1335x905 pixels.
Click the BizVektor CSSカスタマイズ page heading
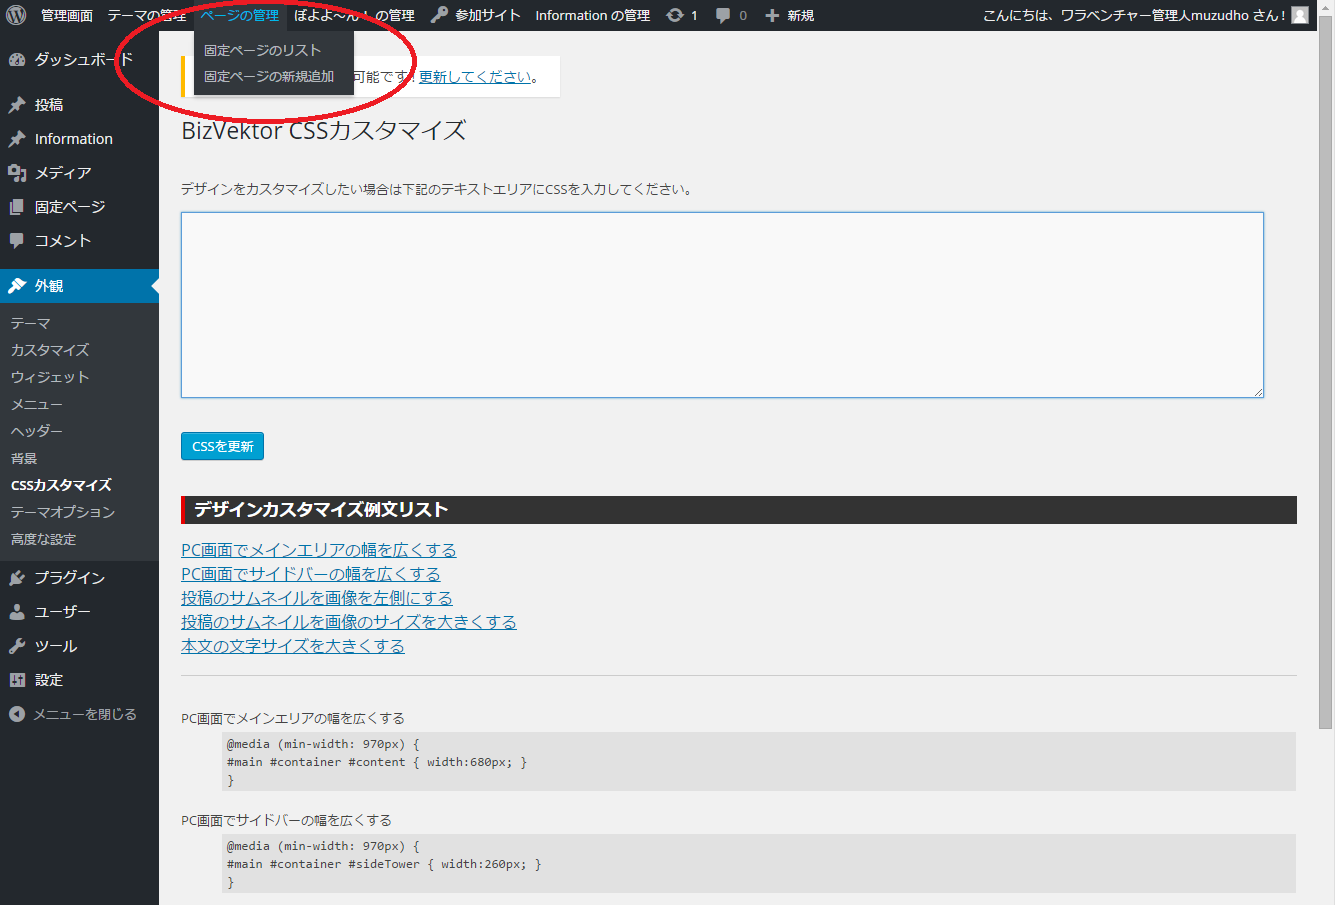coord(324,131)
